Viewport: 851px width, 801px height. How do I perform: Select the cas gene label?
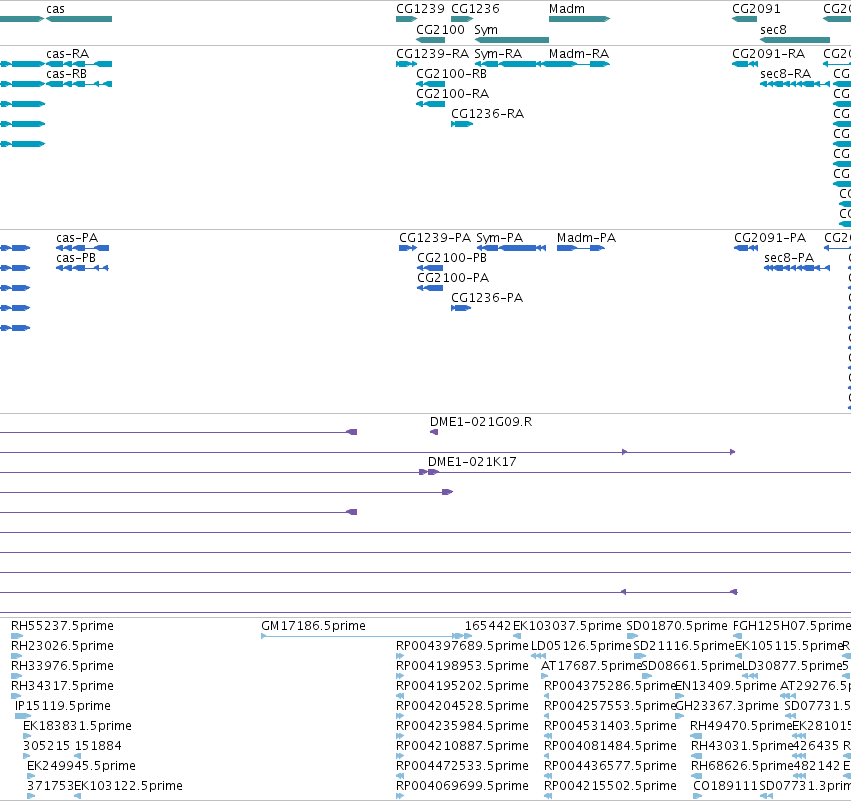click(55, 9)
